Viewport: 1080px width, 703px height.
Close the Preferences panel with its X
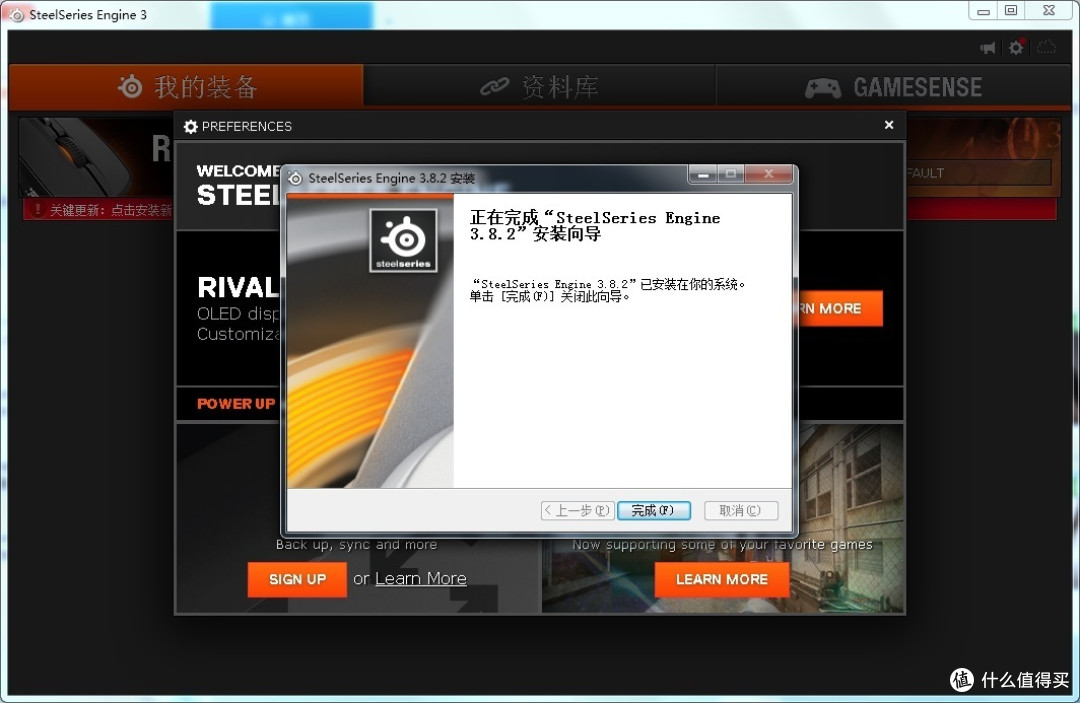889,125
